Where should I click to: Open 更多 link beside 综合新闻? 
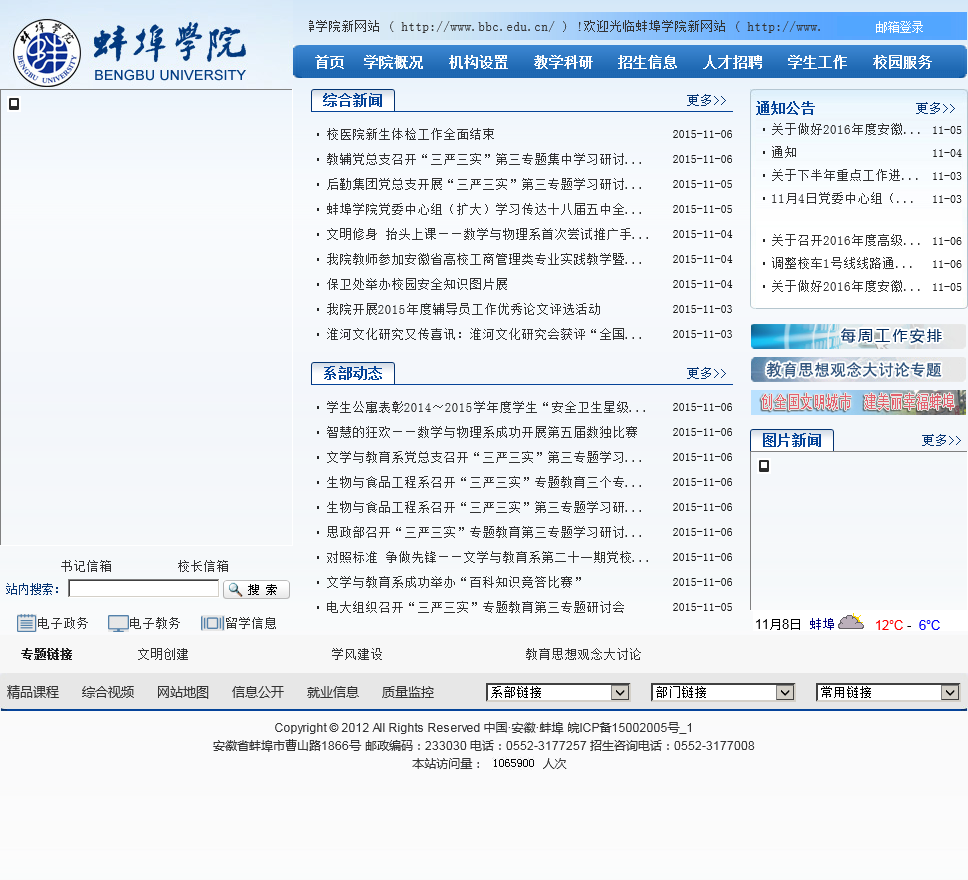pyautogui.click(x=706, y=100)
